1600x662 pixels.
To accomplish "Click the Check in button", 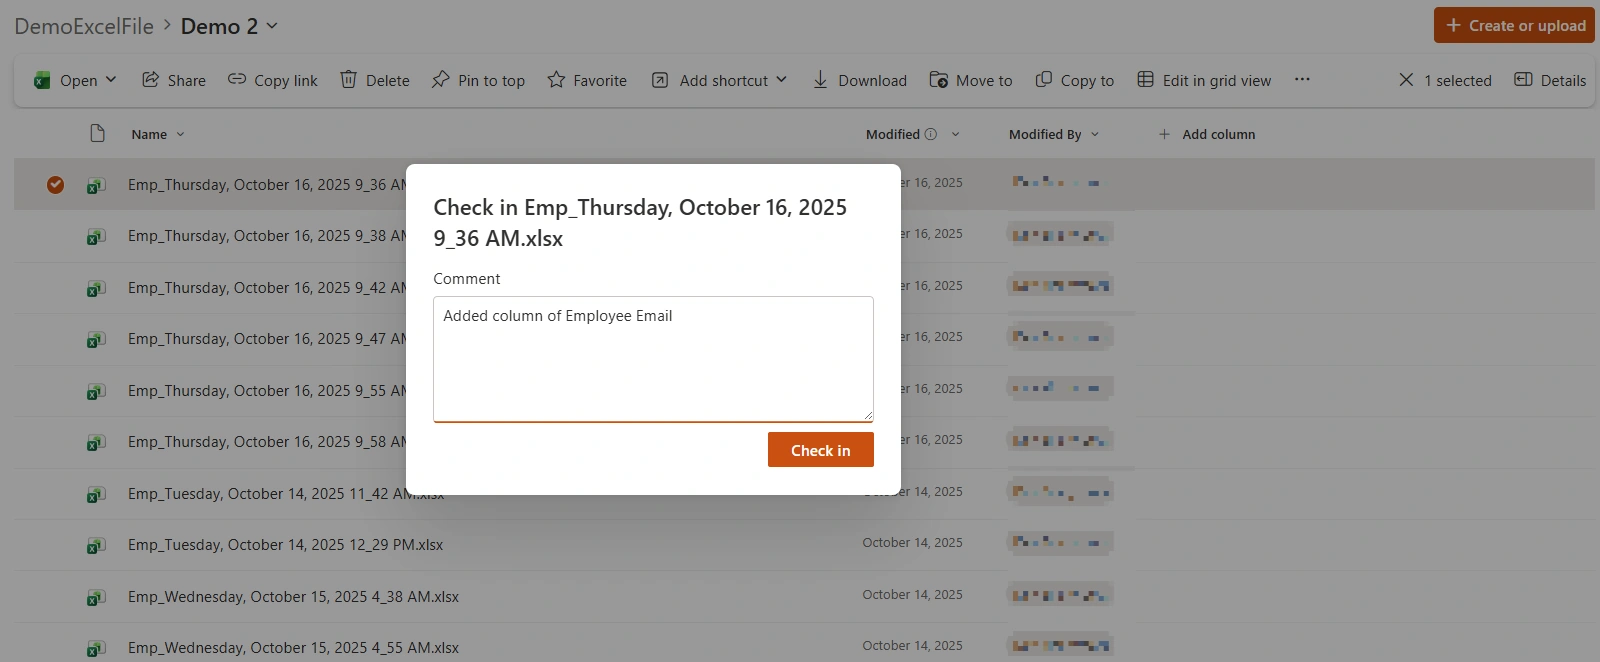I will click(821, 450).
